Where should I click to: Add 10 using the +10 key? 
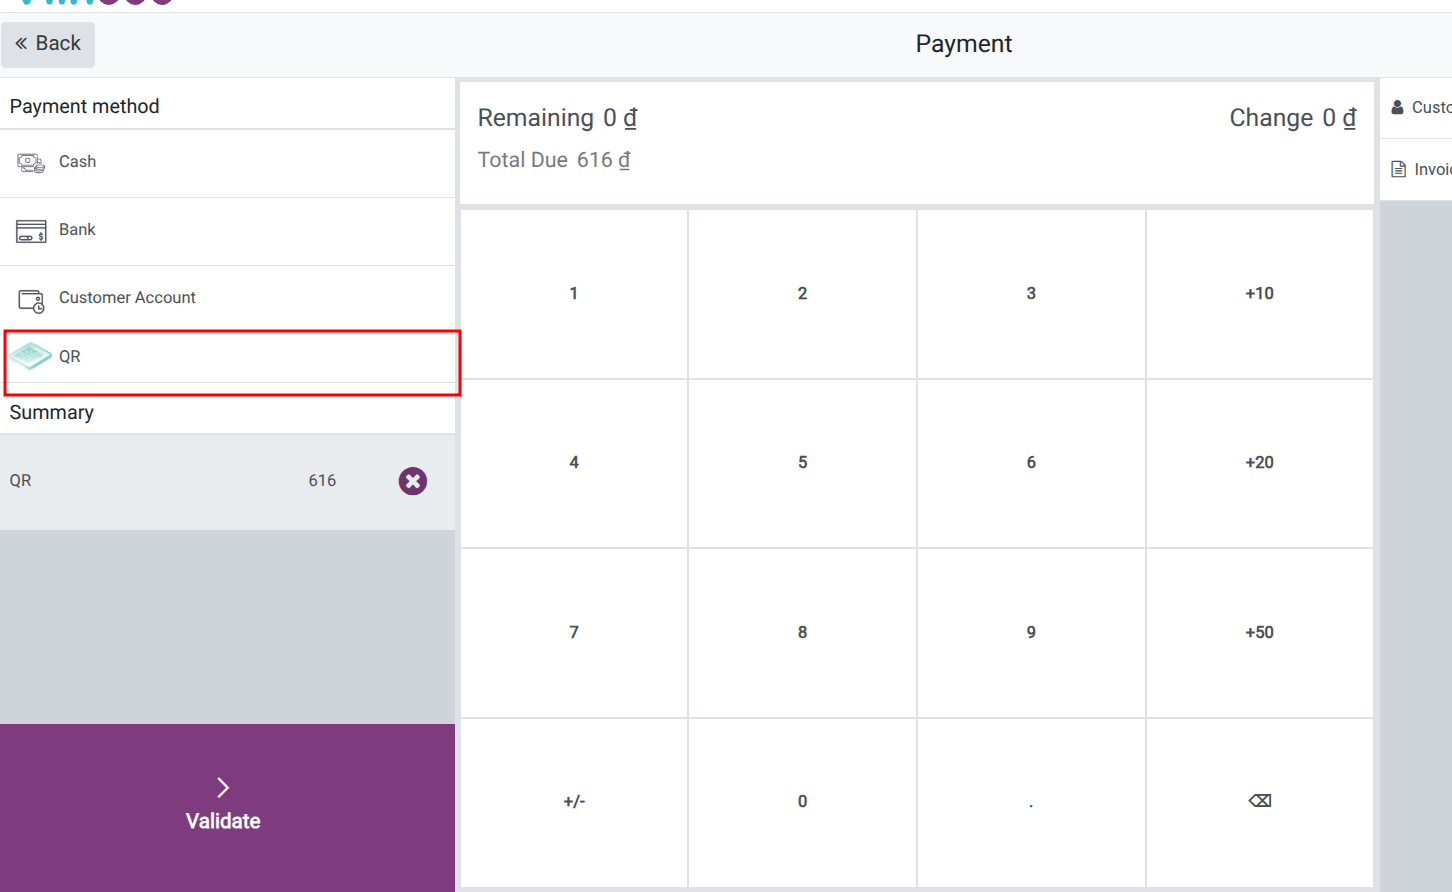click(x=1259, y=293)
